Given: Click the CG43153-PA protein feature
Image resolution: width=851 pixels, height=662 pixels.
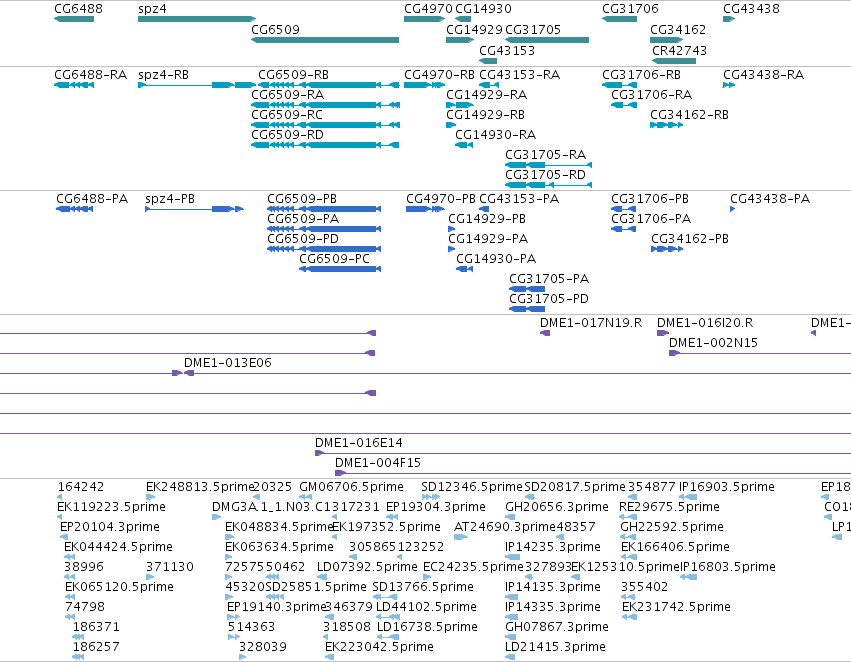Looking at the screenshot, I should (x=484, y=209).
